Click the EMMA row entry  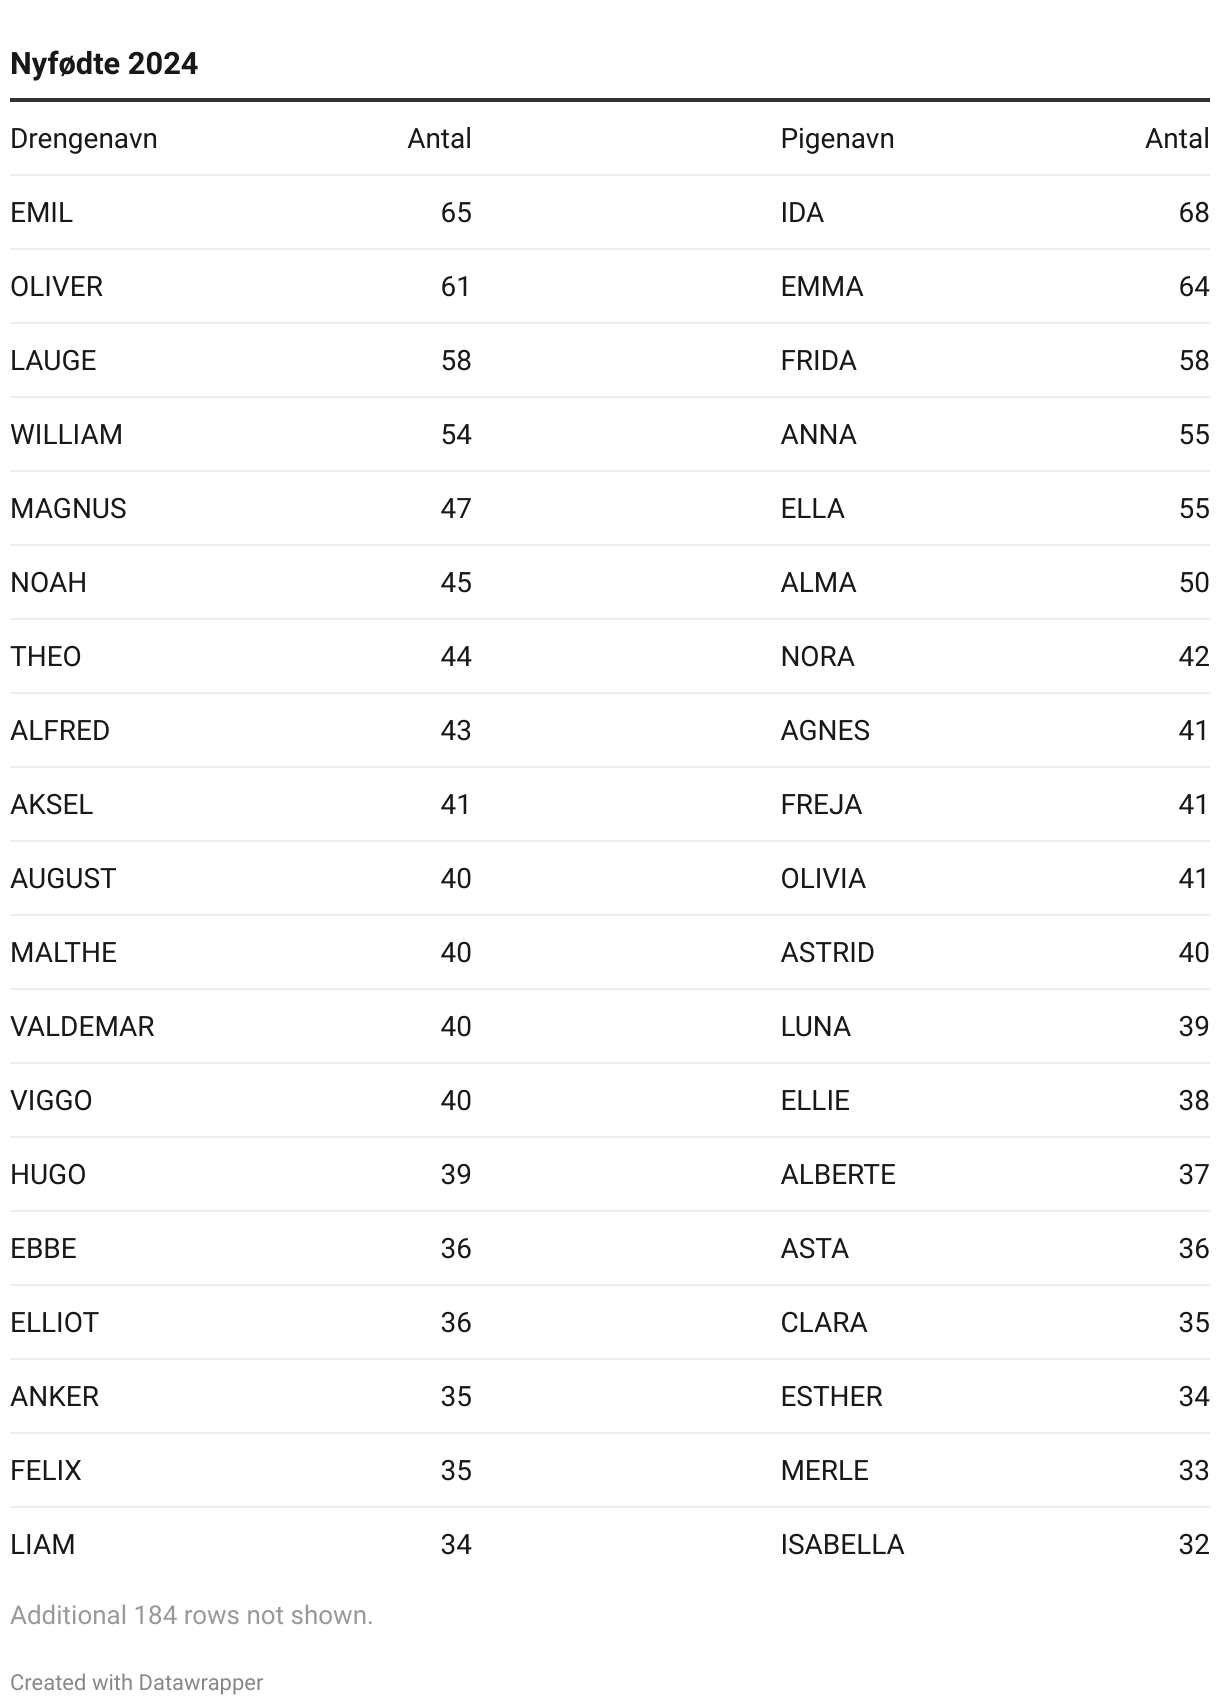[x=822, y=286]
